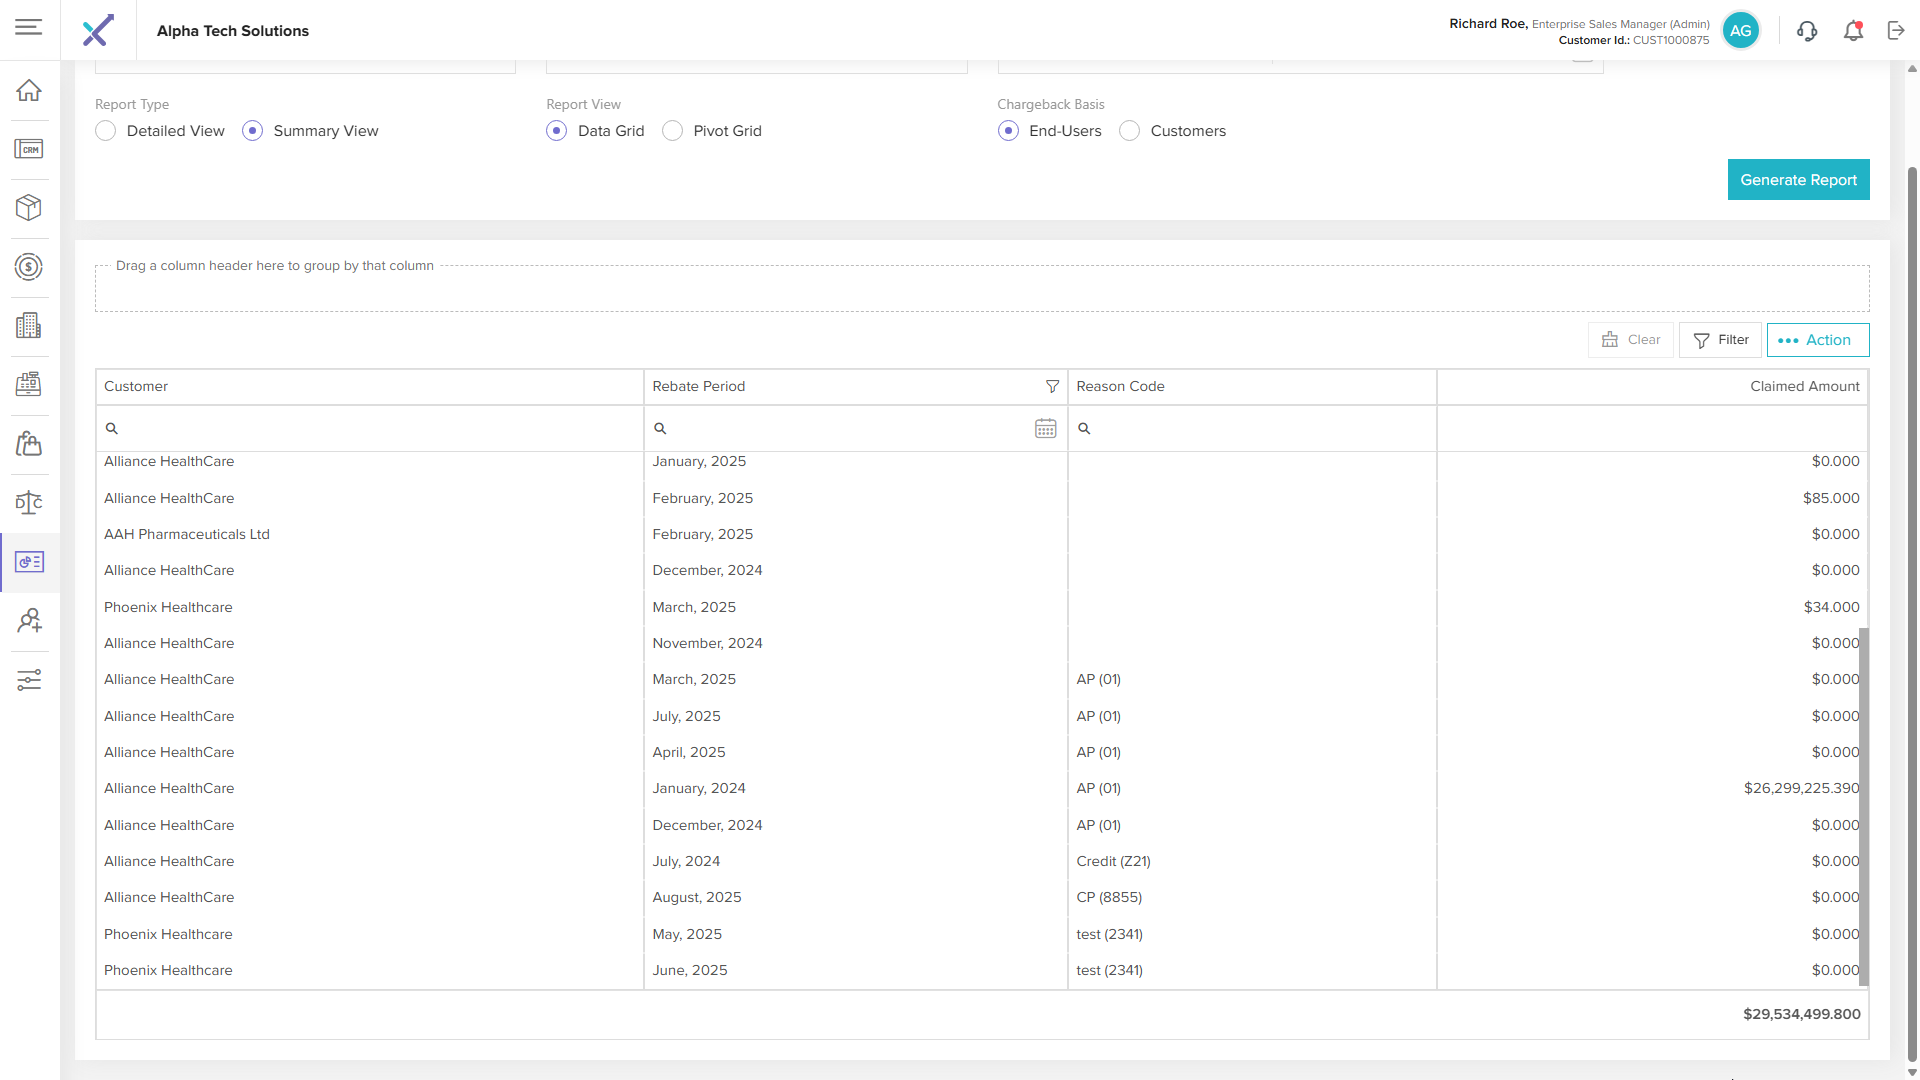The height and width of the screenshot is (1080, 1920).
Task: Open the balance scale sidebar icon
Action: 29,502
